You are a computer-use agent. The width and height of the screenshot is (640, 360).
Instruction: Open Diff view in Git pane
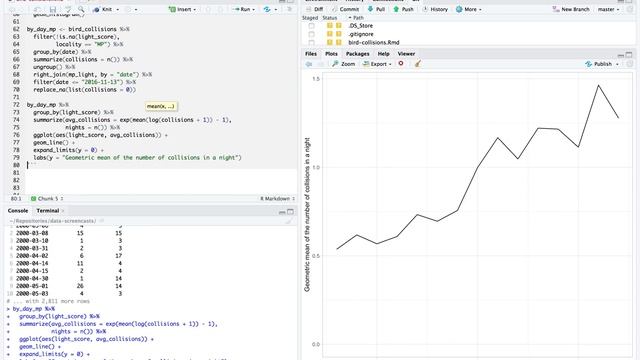pyautogui.click(x=314, y=9)
